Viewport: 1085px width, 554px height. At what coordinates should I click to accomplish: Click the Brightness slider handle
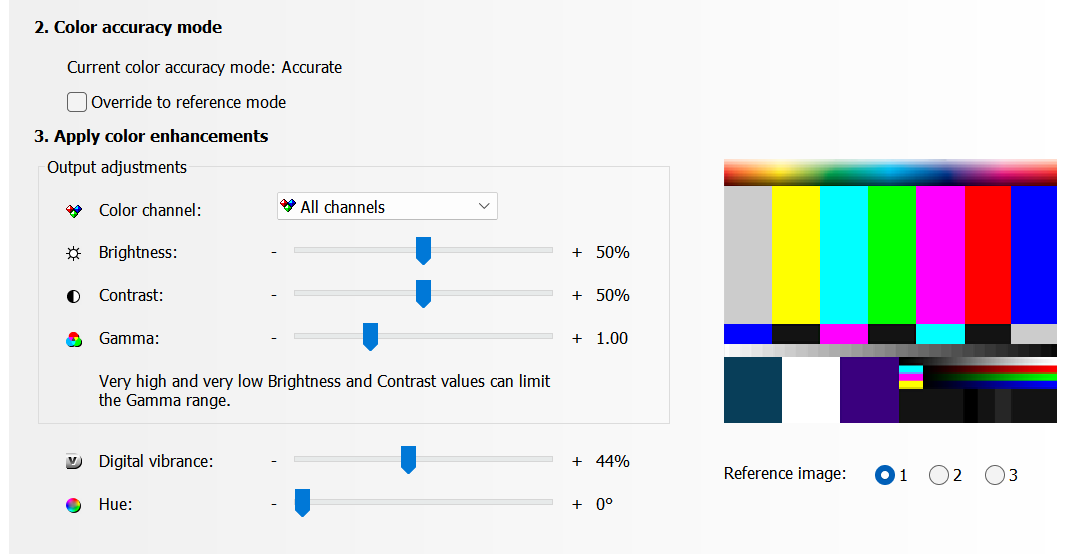[423, 251]
